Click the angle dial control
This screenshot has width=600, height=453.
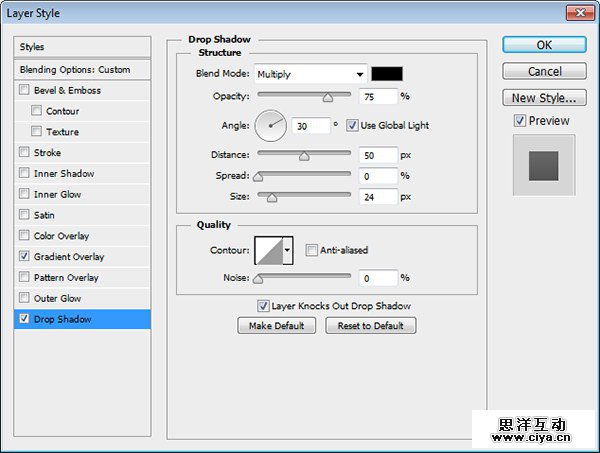pos(271,126)
